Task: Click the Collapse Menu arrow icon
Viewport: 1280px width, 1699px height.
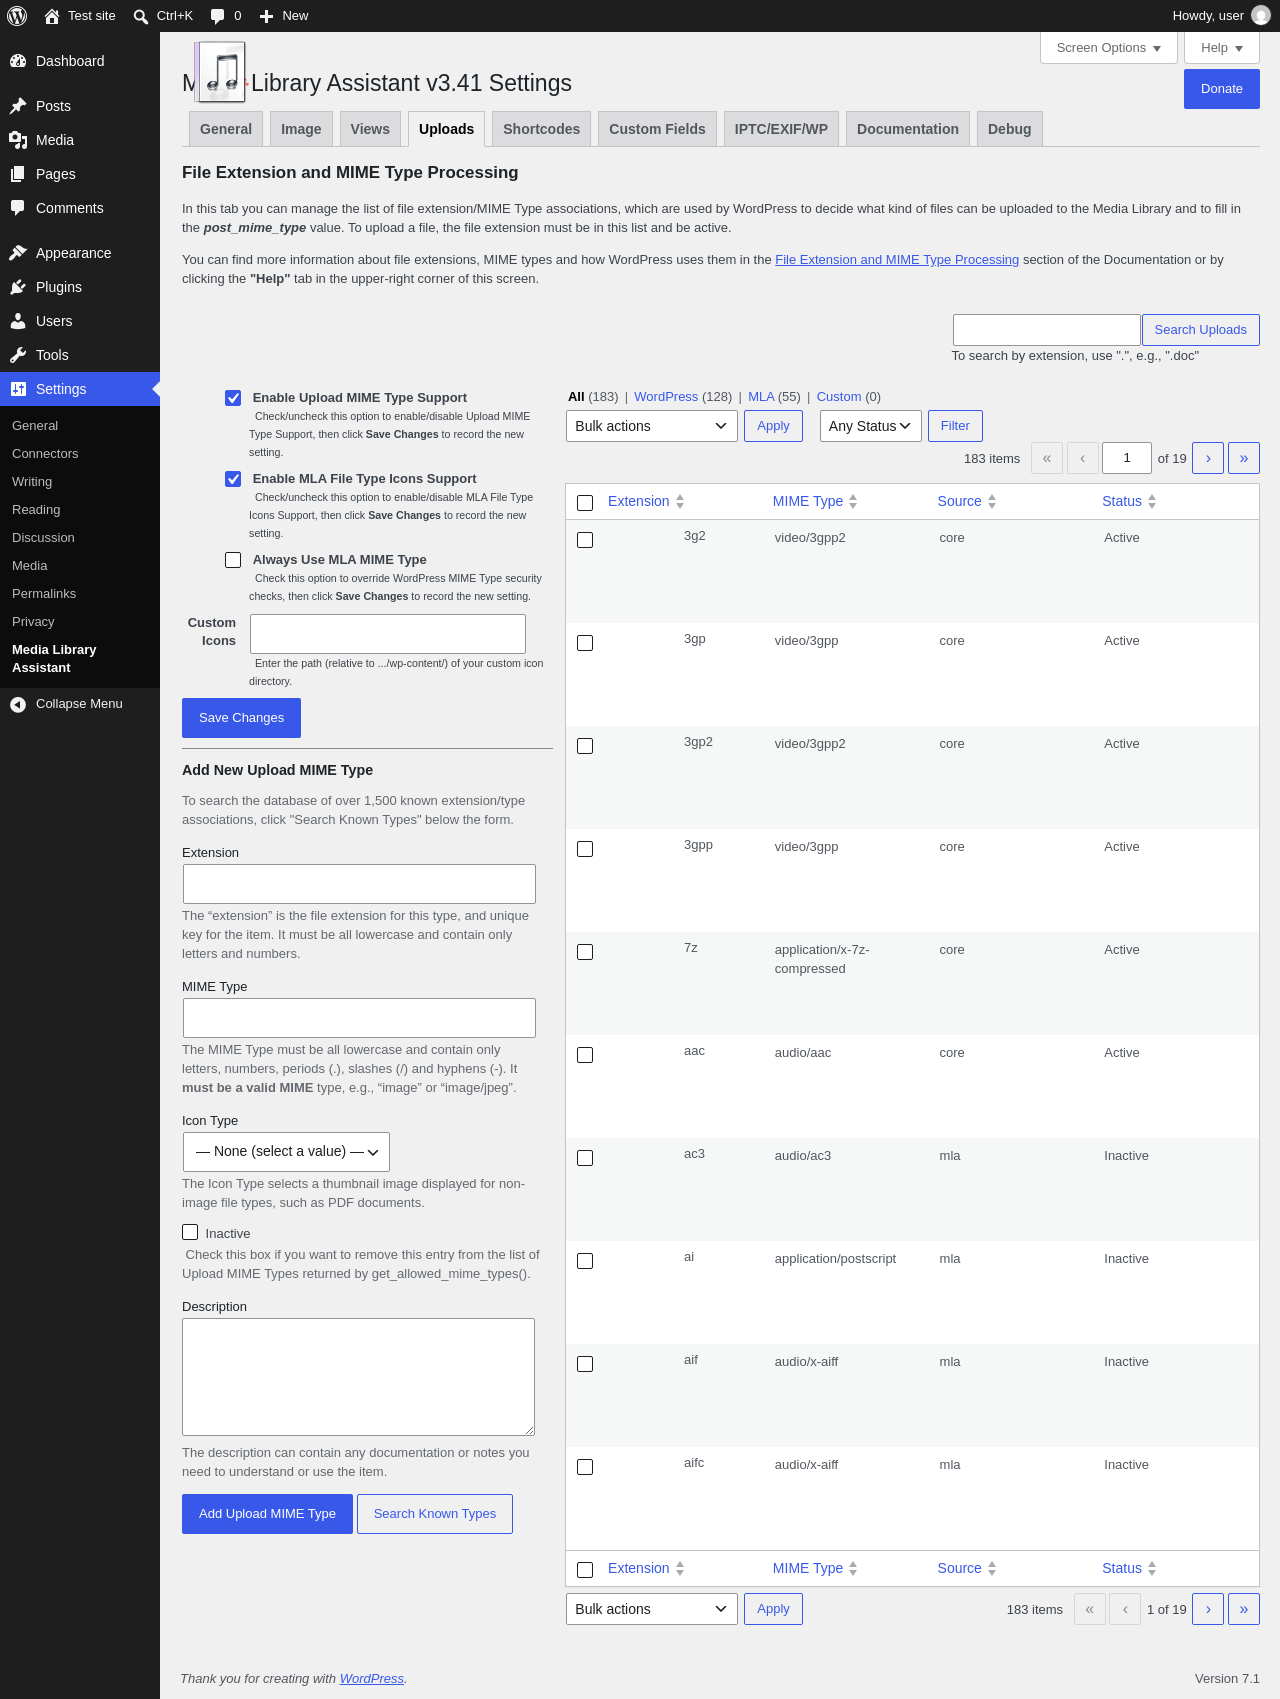Action: point(18,704)
